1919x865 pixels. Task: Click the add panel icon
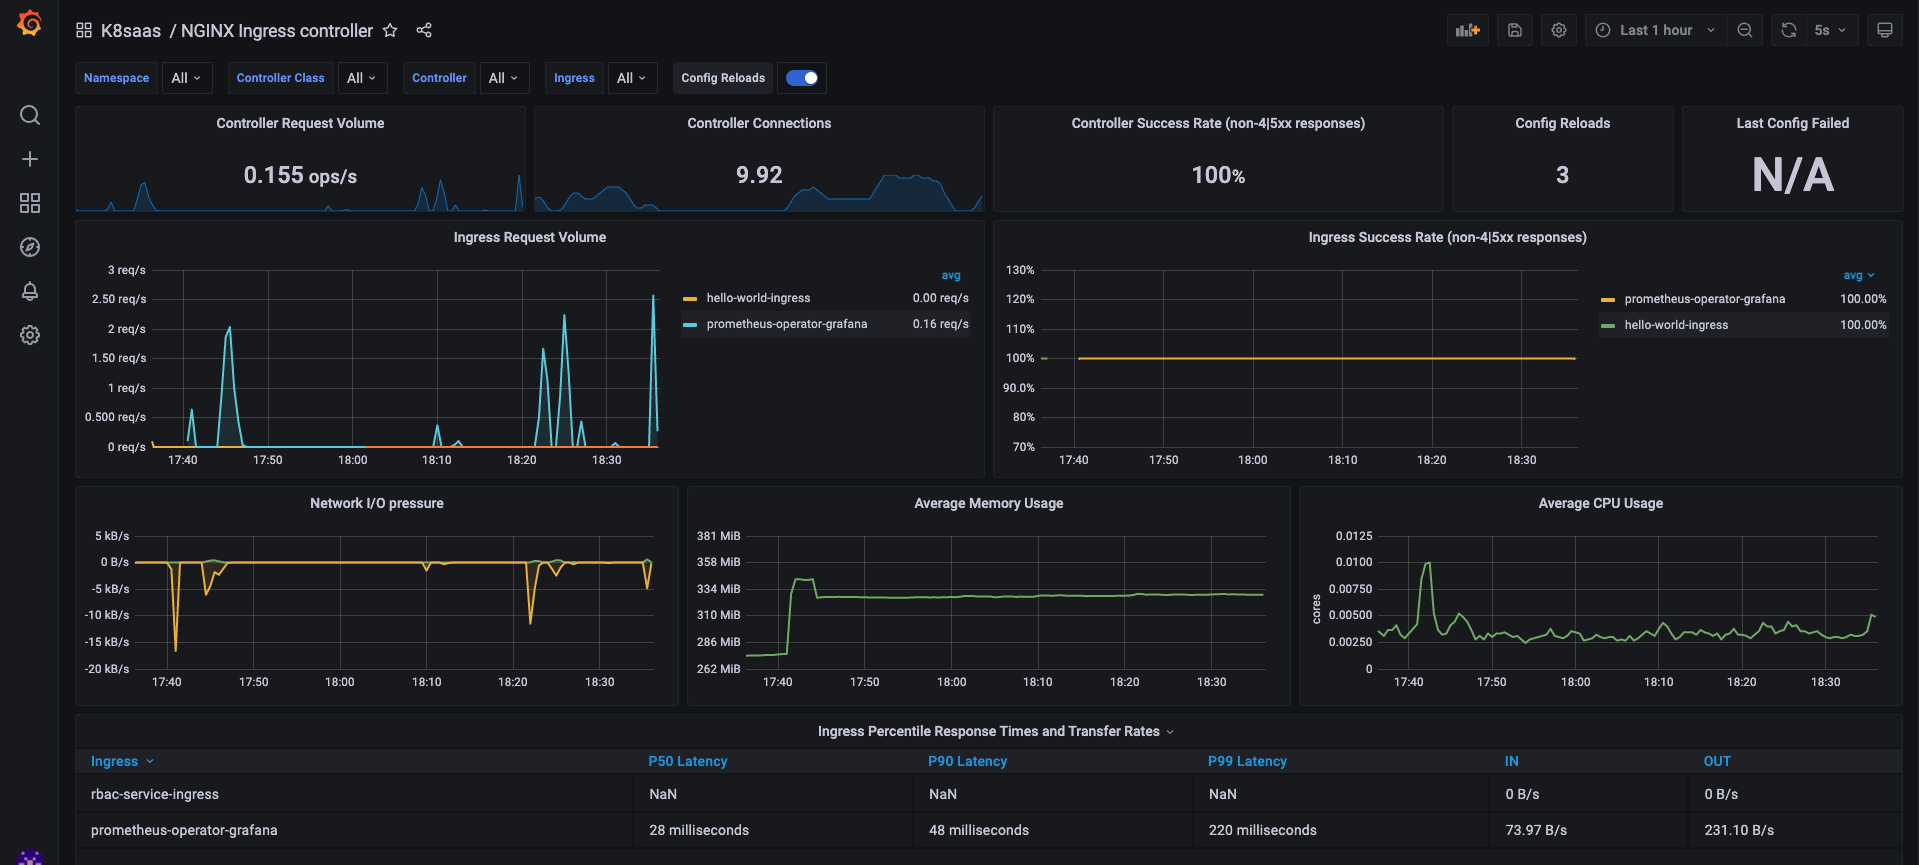point(1468,30)
